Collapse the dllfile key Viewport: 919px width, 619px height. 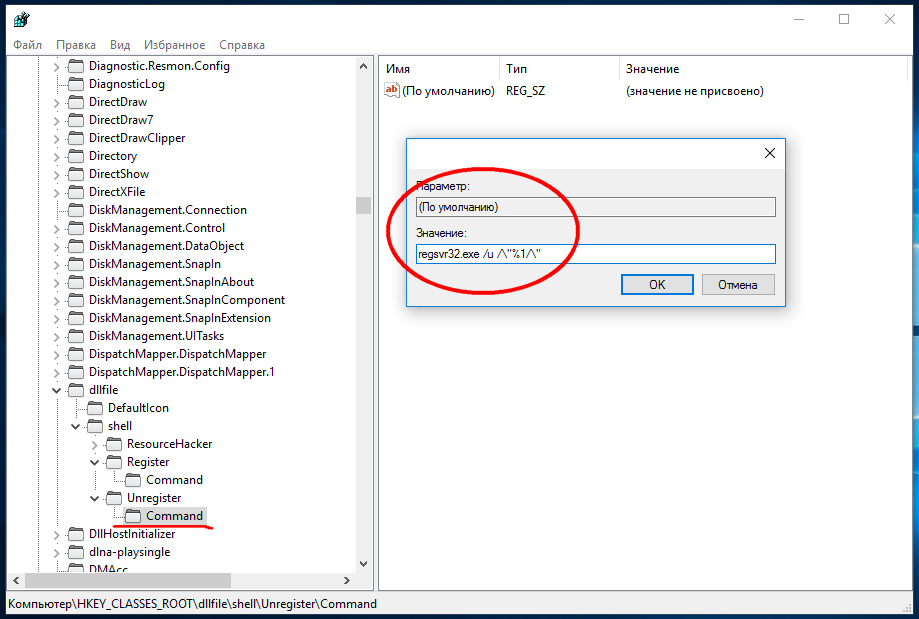[x=56, y=390]
